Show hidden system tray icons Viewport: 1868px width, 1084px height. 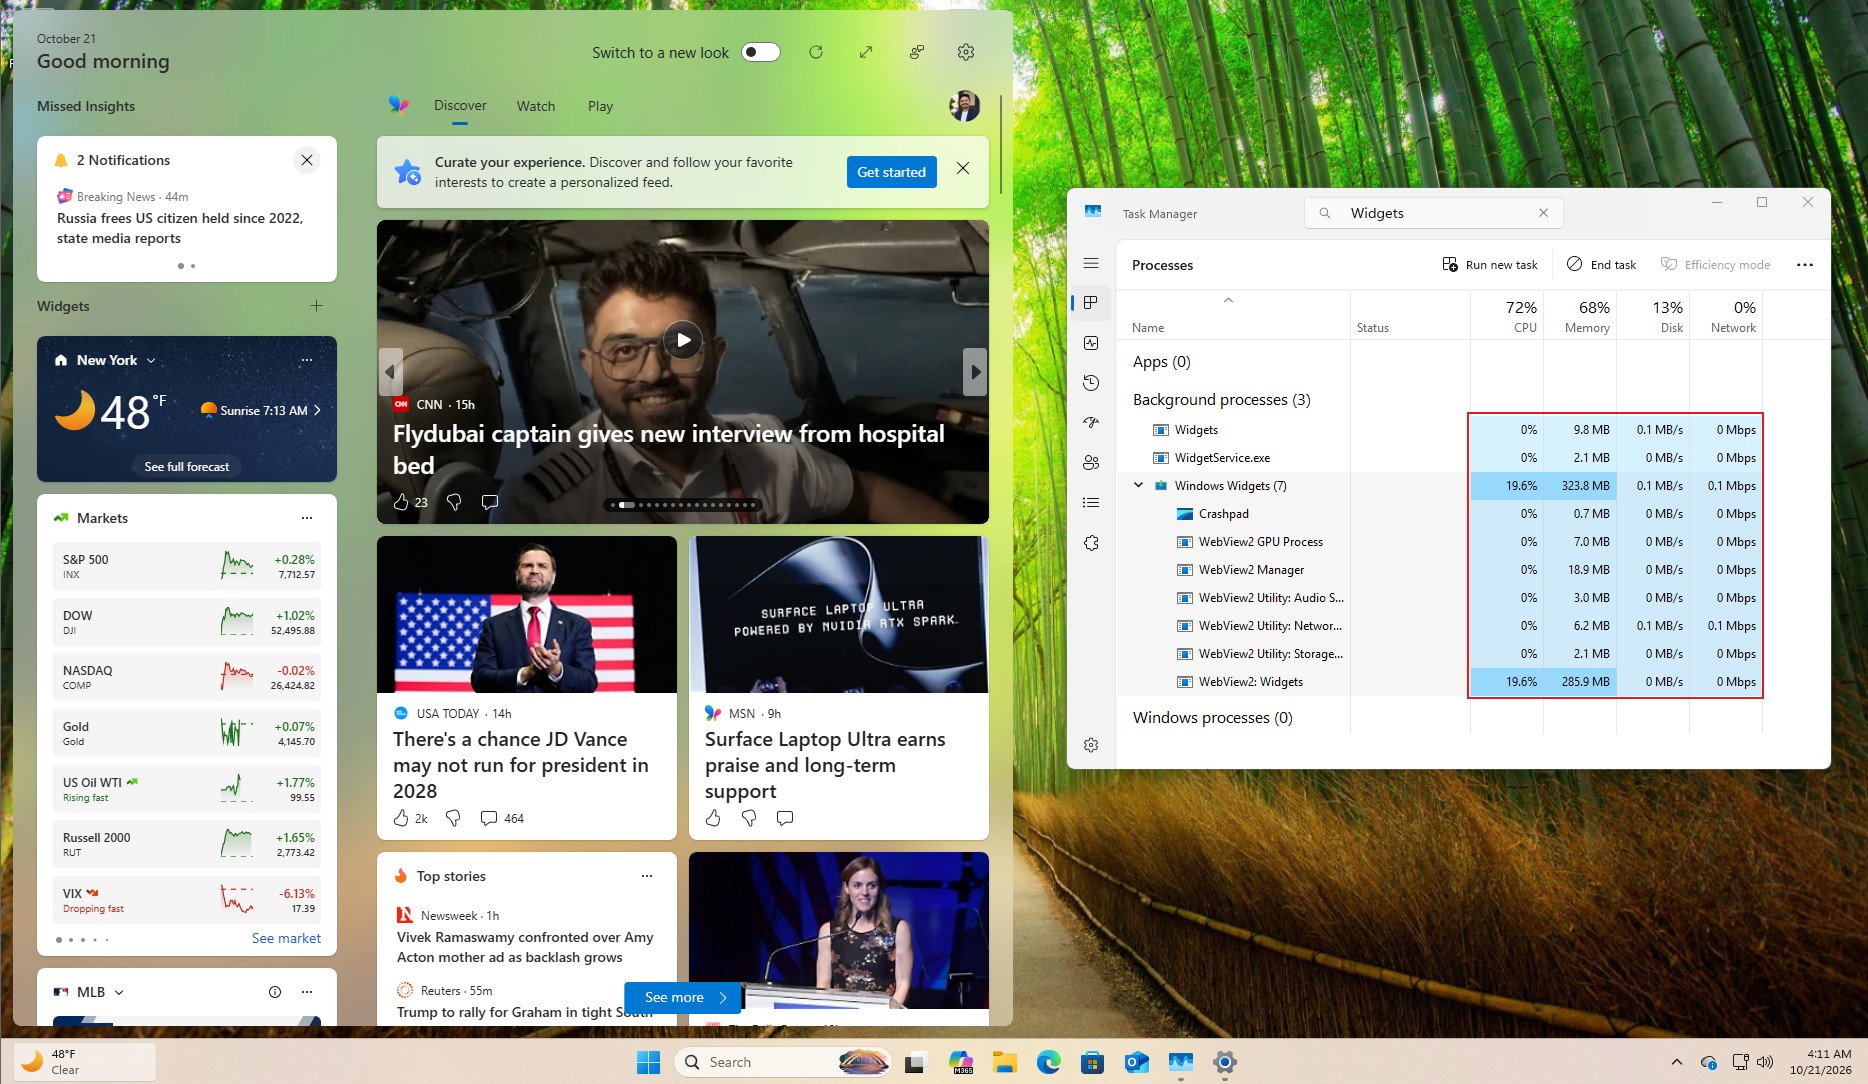(x=1677, y=1062)
